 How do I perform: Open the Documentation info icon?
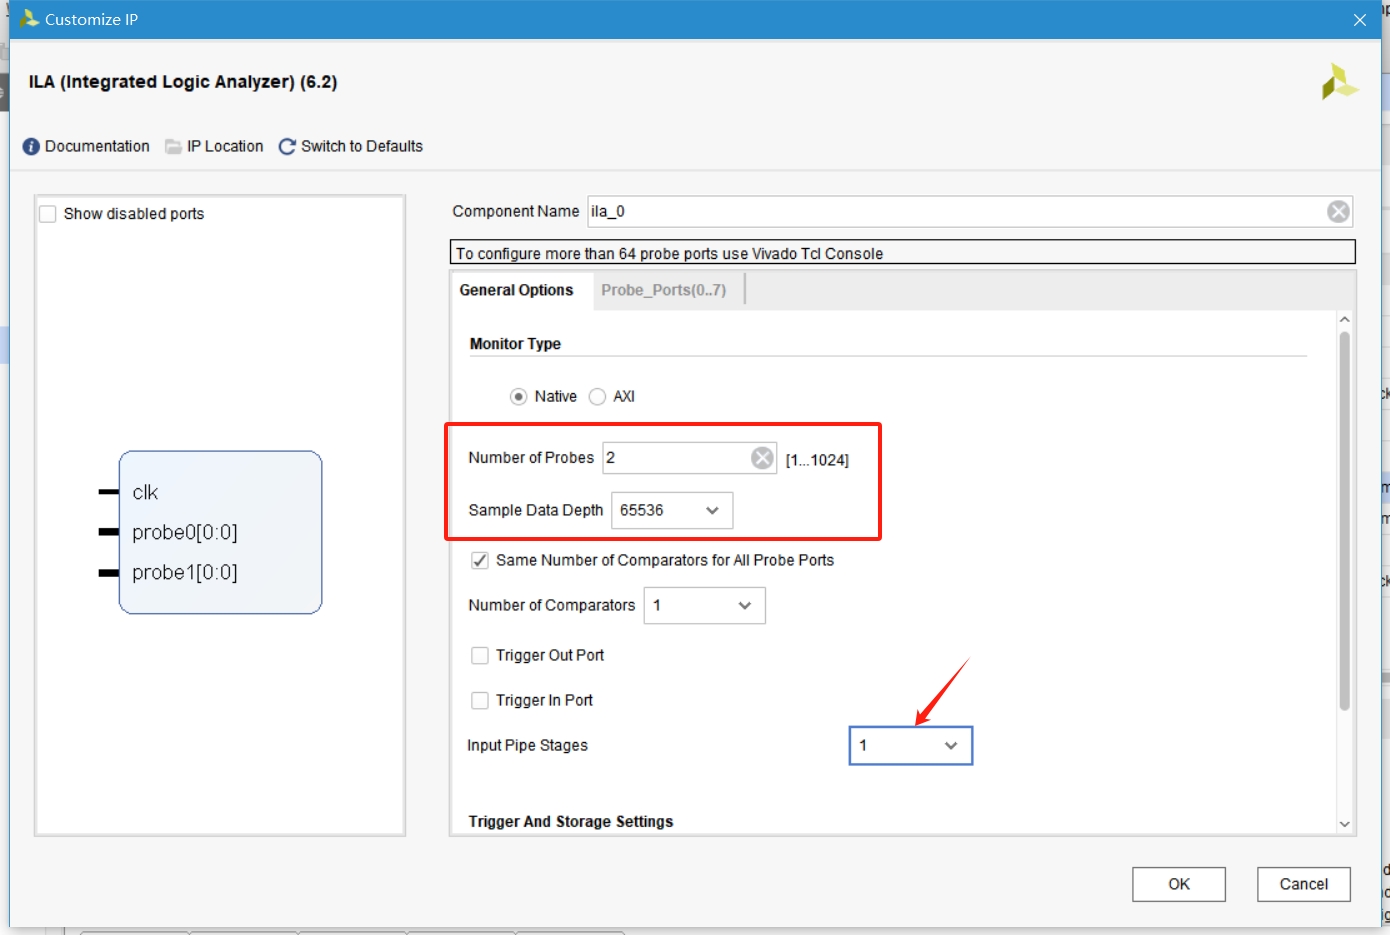click(x=31, y=146)
